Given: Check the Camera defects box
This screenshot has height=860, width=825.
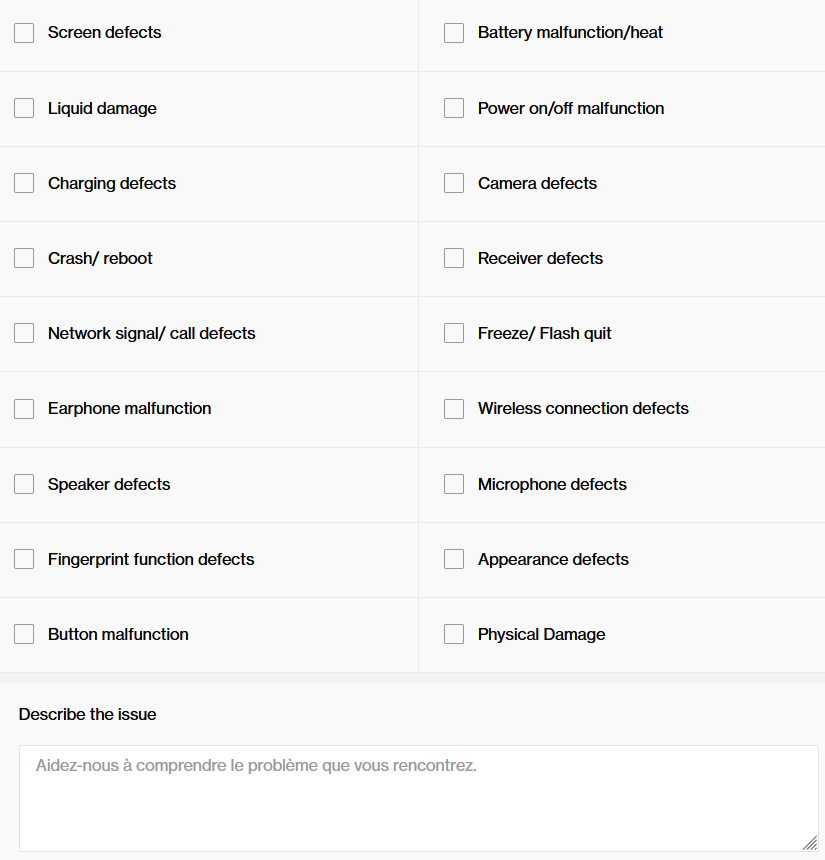Looking at the screenshot, I should pos(454,183).
